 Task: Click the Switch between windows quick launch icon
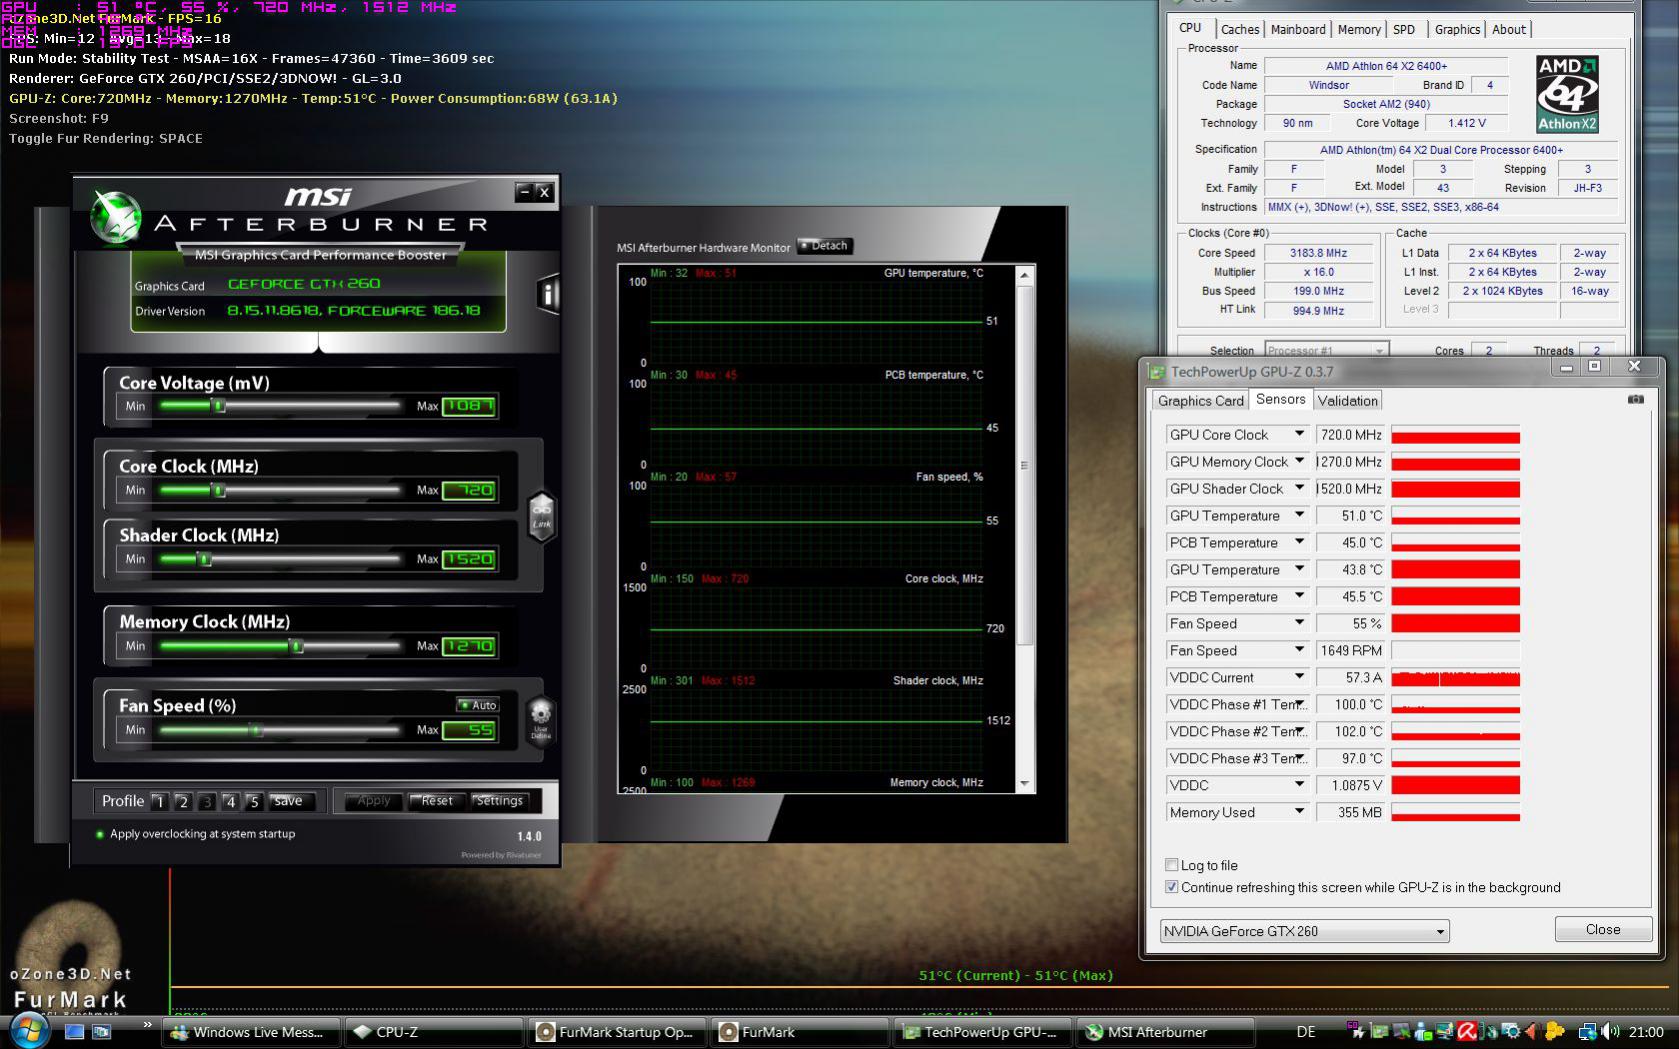point(101,1032)
